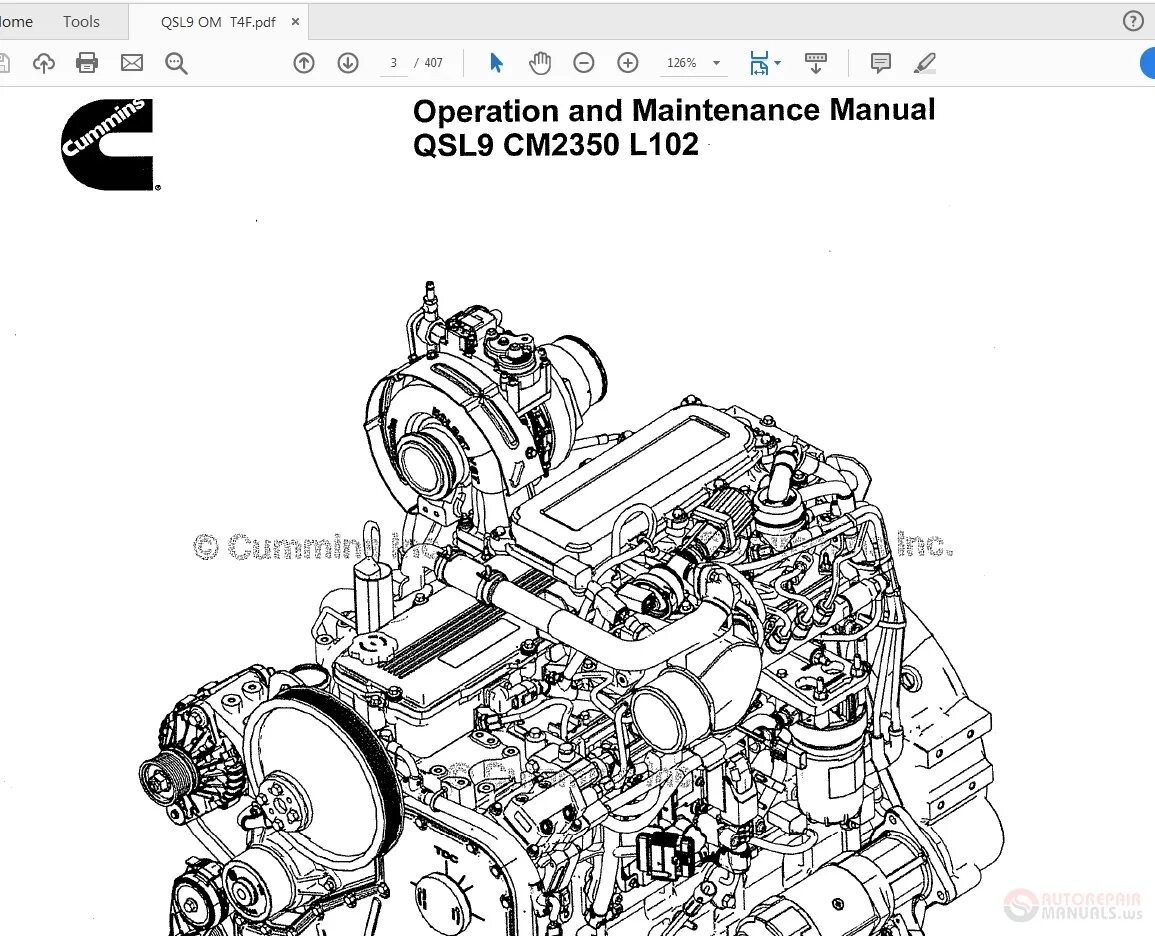The width and height of the screenshot is (1155, 936).
Task: Go to previous page arrow
Action: 303,63
